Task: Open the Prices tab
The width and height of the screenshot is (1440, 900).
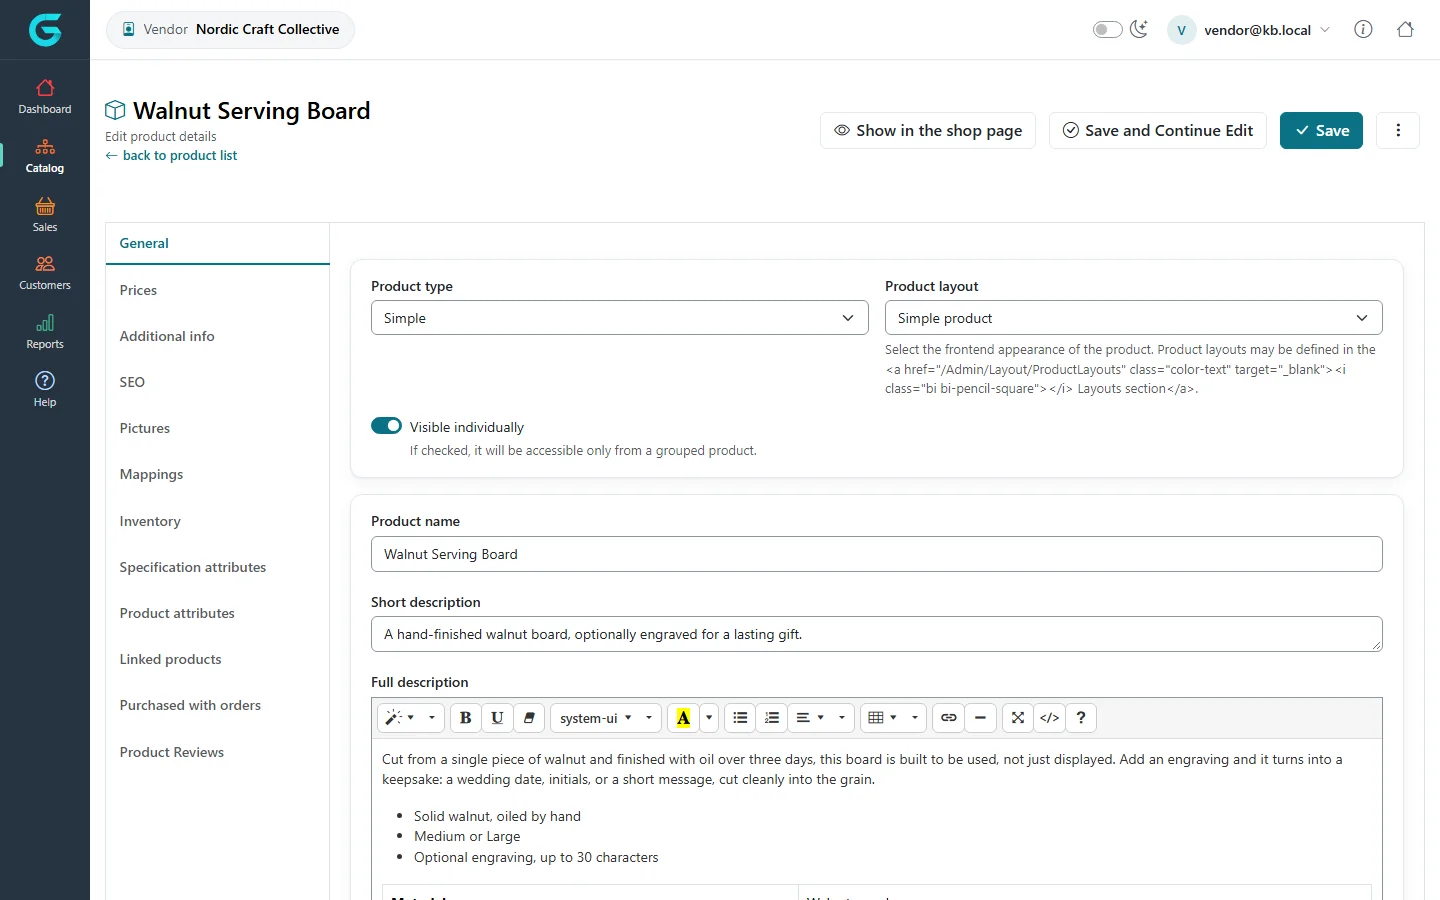Action: pos(217,290)
